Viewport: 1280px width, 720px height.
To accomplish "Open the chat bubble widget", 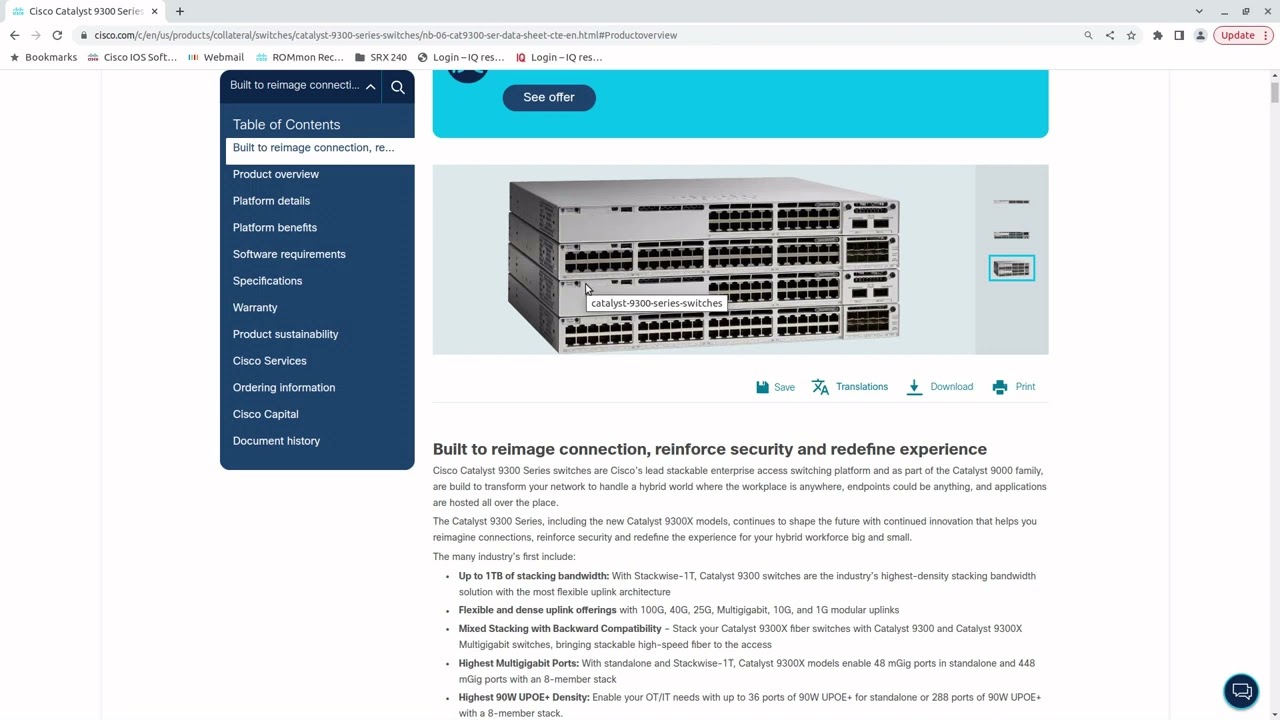I will (1242, 691).
